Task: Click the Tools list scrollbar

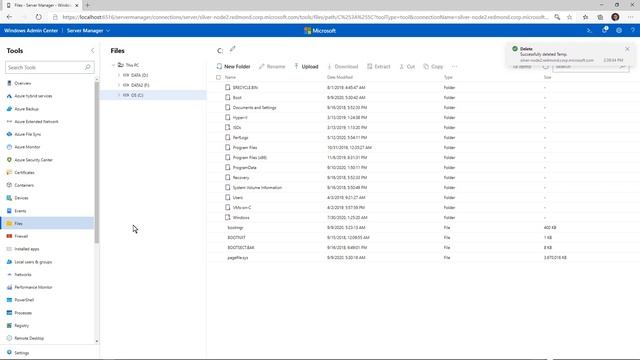Action: [x=97, y=162]
